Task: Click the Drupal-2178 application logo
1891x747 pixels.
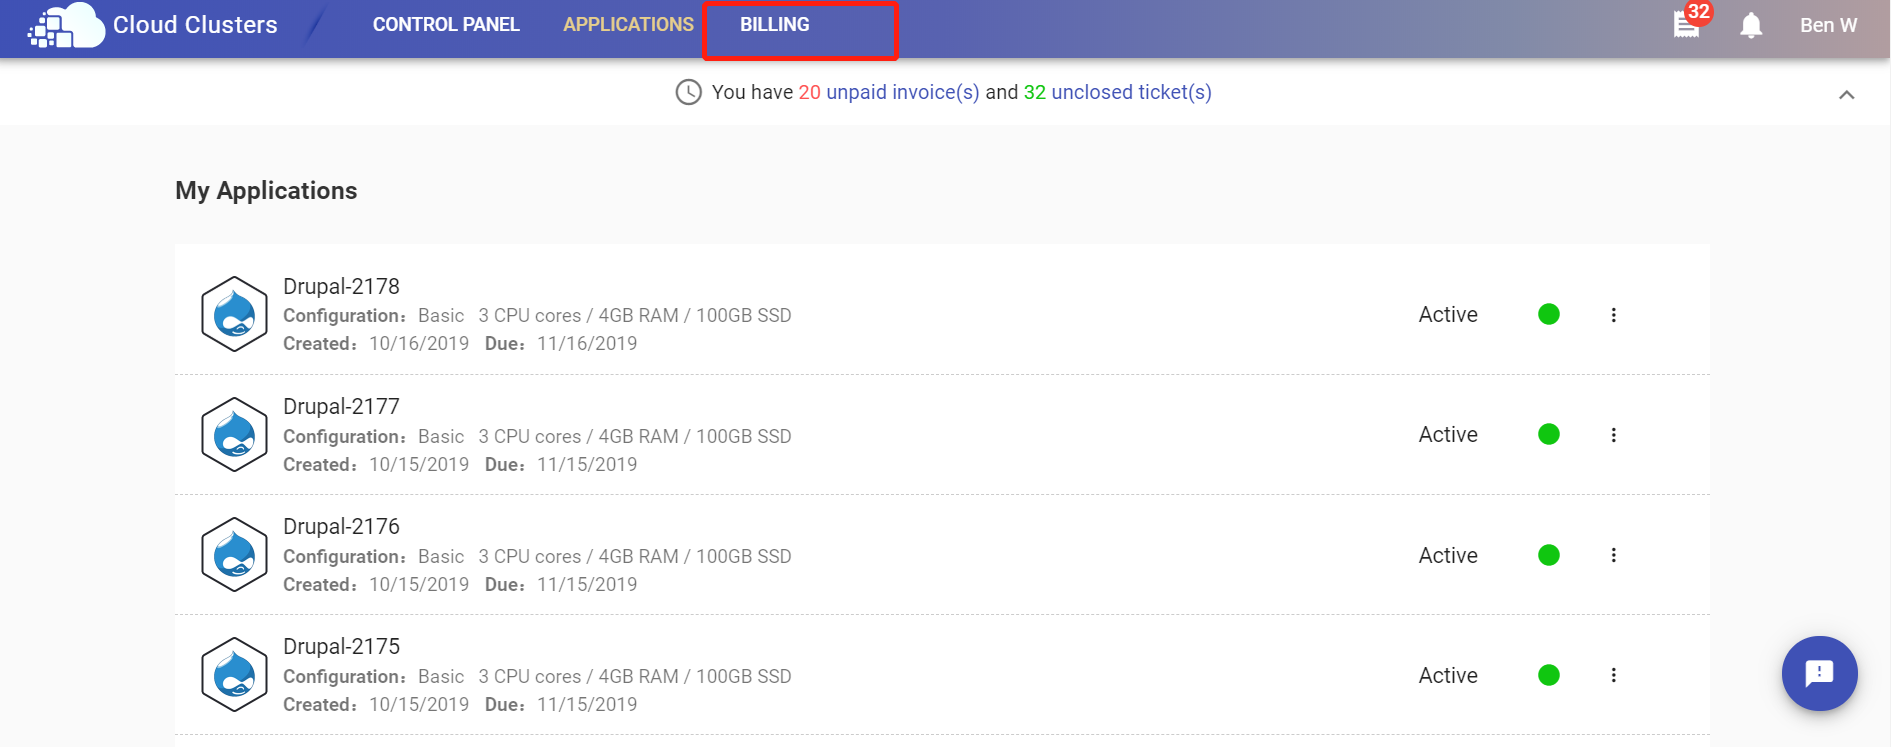Action: pyautogui.click(x=234, y=314)
